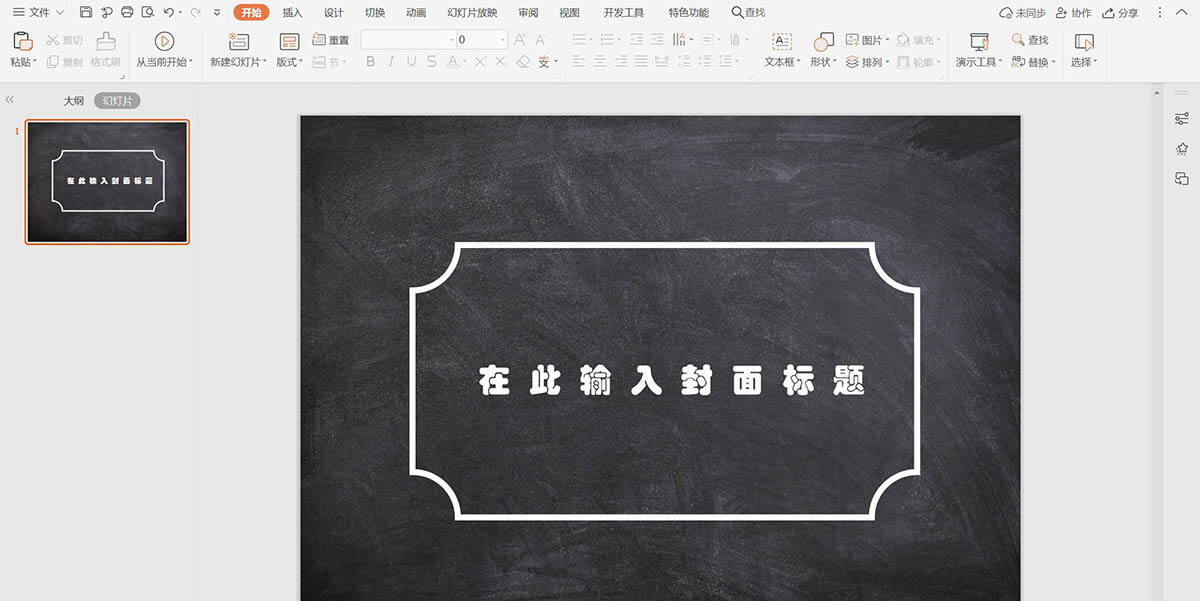Click the 协作 collaborate button

[1073, 13]
